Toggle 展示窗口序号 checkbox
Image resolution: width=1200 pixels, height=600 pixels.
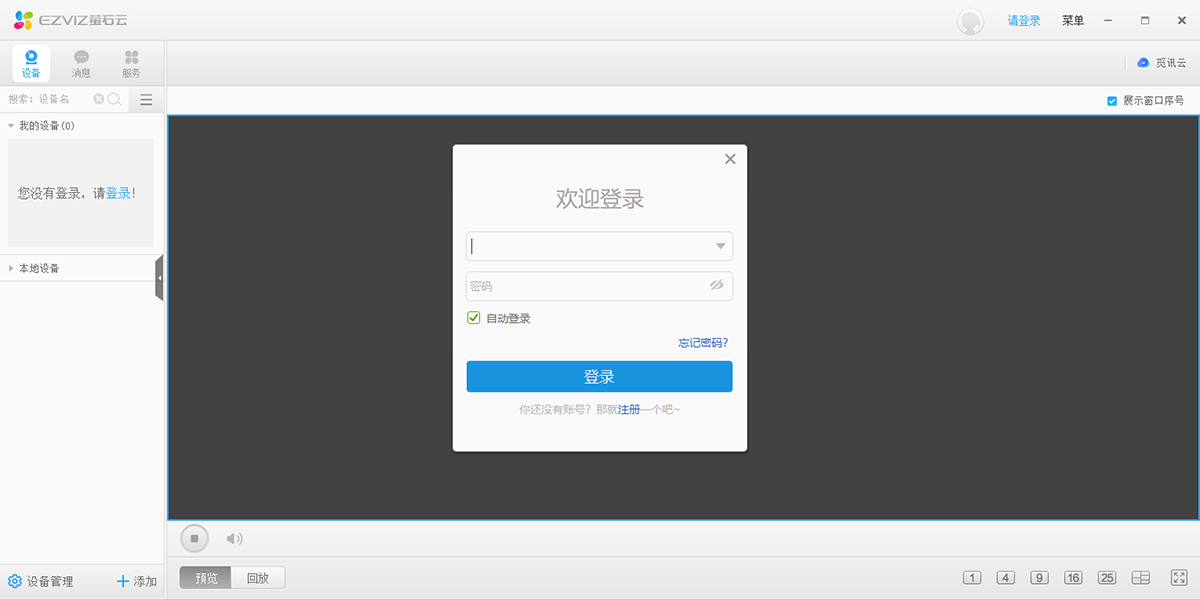pyautogui.click(x=1112, y=101)
